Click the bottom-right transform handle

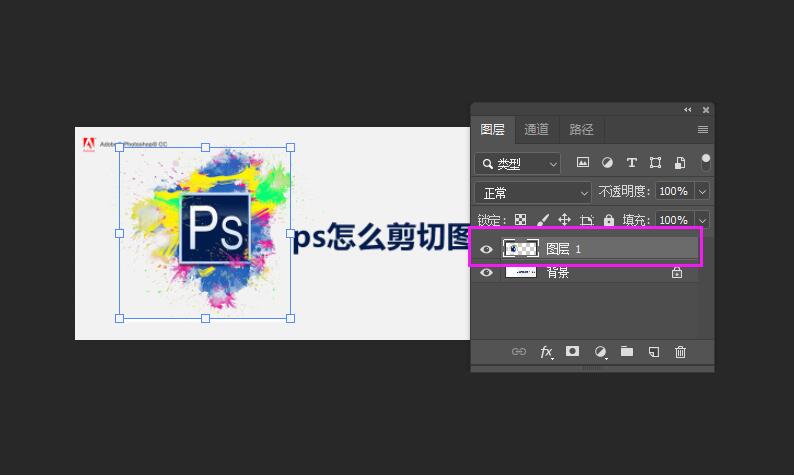290,319
